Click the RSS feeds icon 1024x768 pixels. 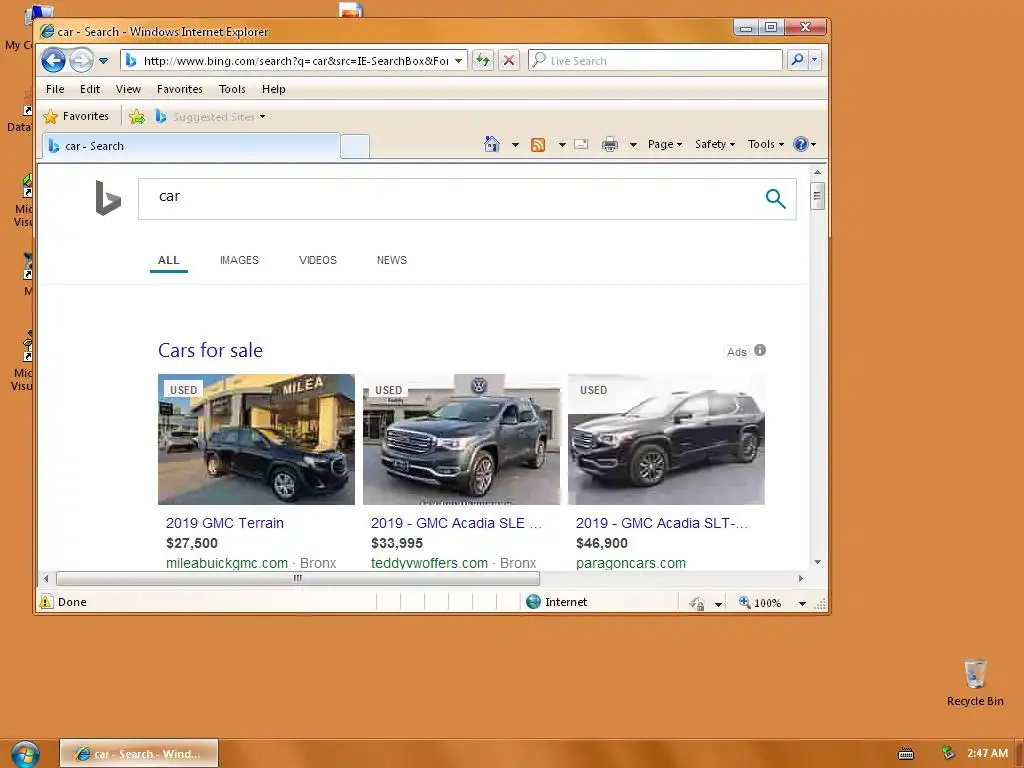click(537, 145)
